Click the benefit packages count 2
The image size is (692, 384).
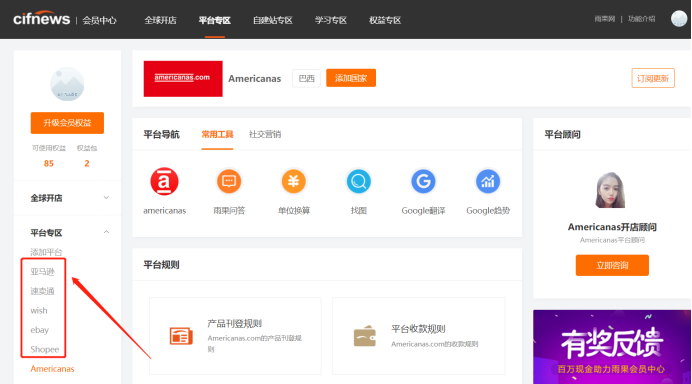pyautogui.click(x=87, y=163)
